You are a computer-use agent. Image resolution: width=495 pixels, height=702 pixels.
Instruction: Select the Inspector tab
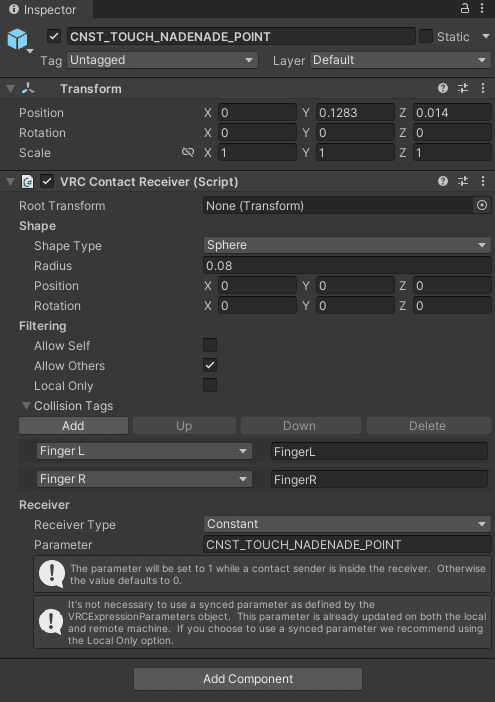[43, 9]
